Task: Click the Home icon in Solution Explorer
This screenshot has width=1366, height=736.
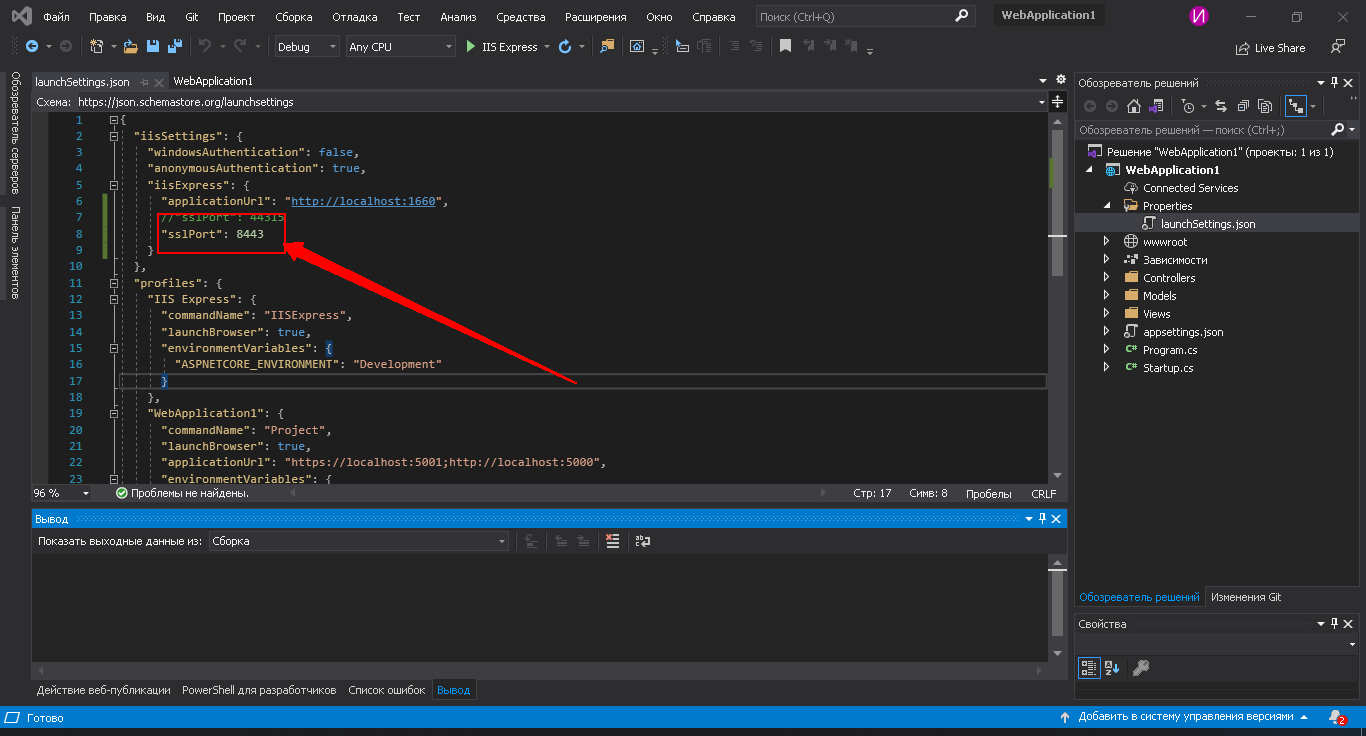Action: pos(1134,106)
